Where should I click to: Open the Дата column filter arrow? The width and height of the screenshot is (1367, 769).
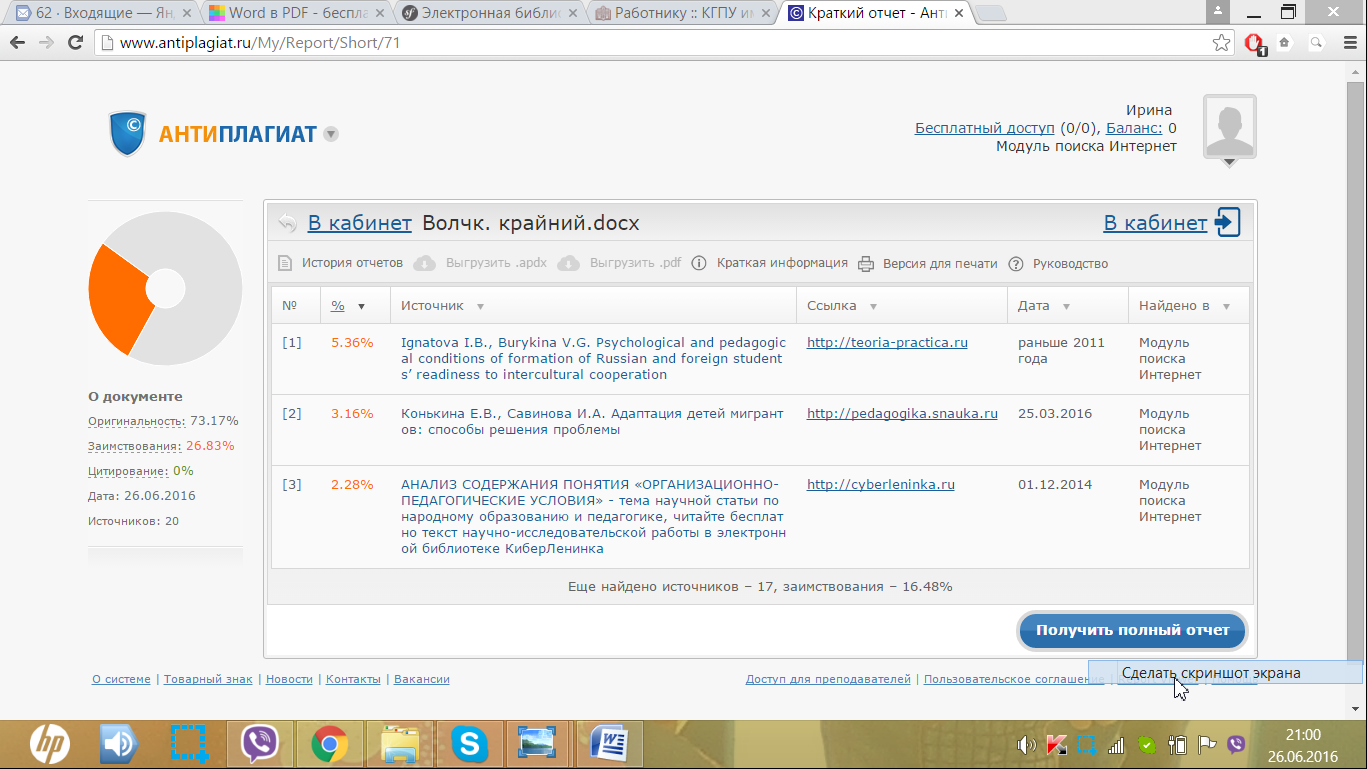click(1066, 307)
